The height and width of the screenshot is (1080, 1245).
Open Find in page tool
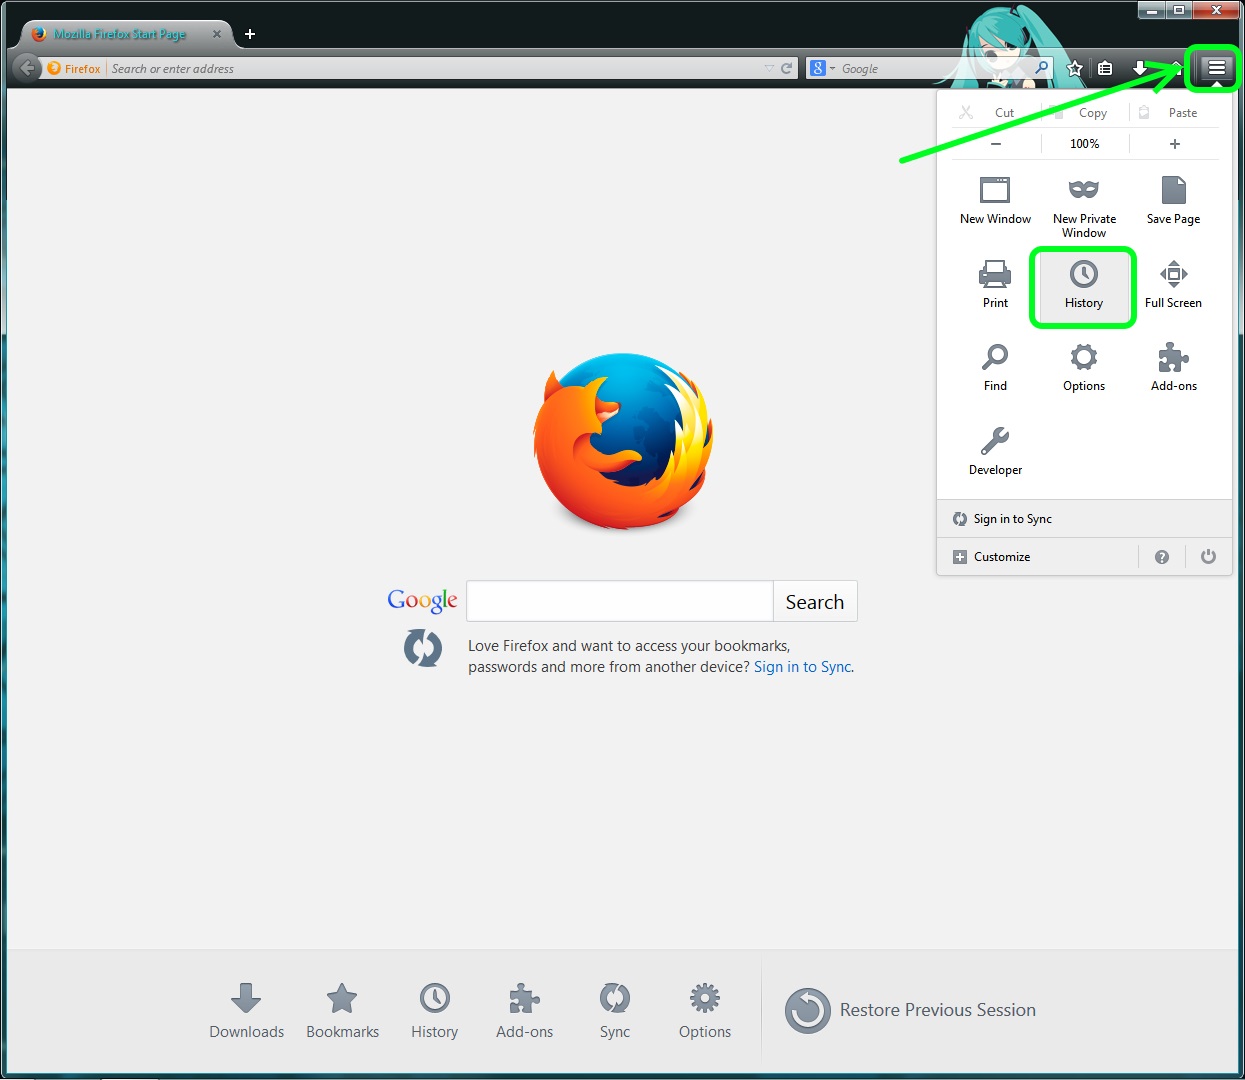995,367
